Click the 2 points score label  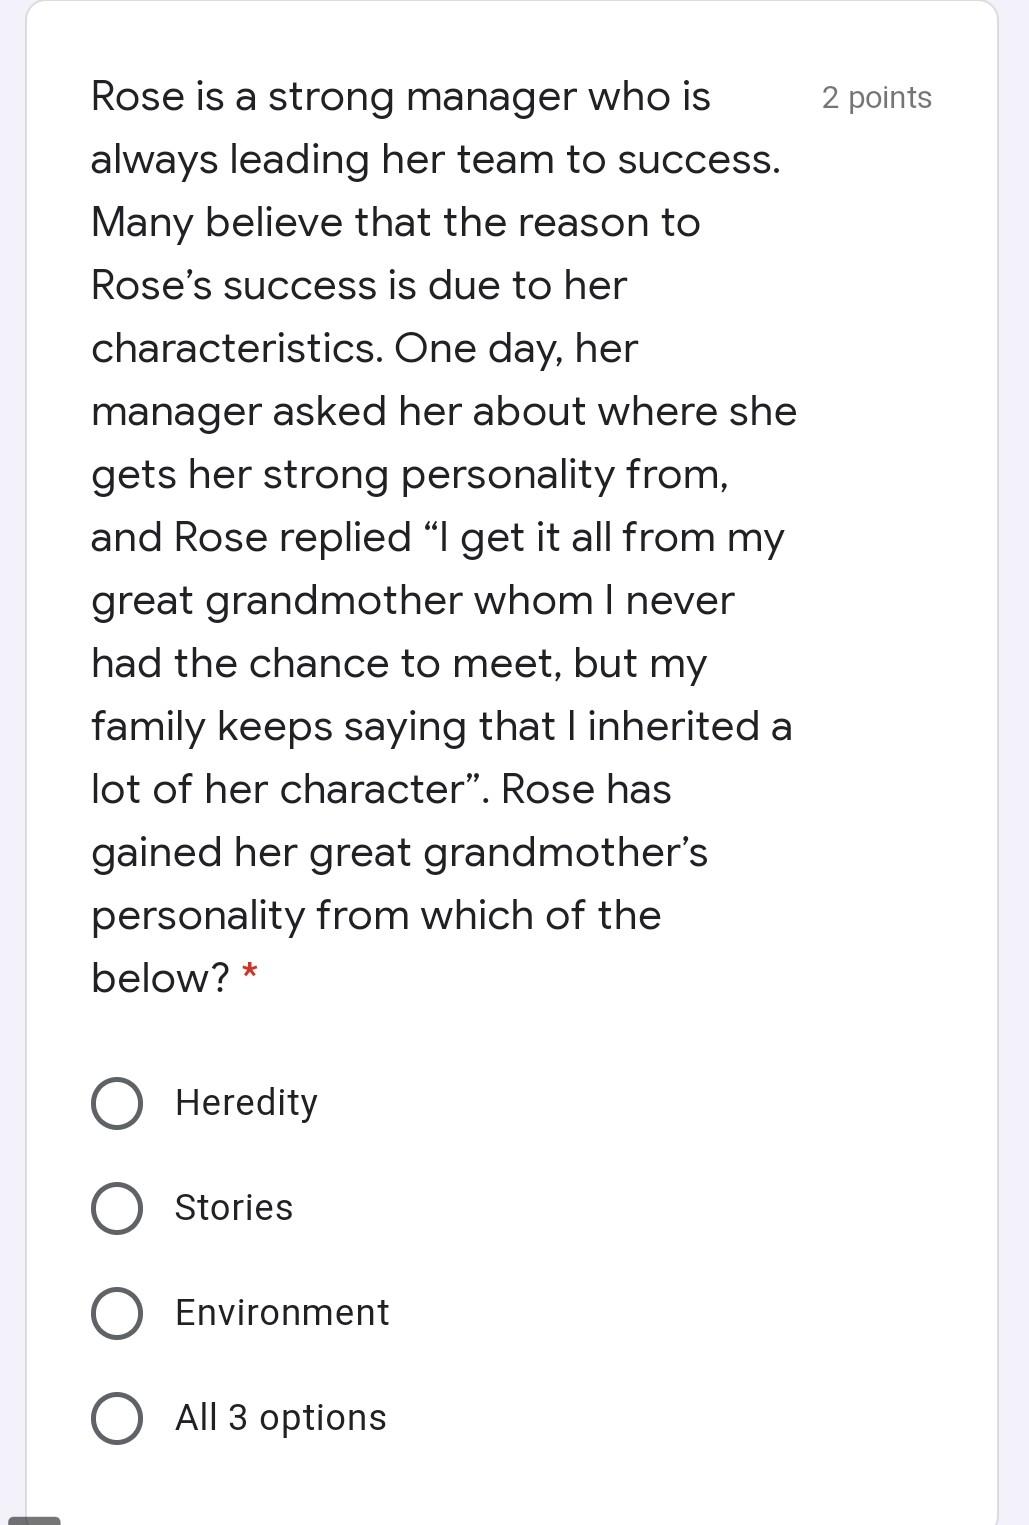pos(877,98)
